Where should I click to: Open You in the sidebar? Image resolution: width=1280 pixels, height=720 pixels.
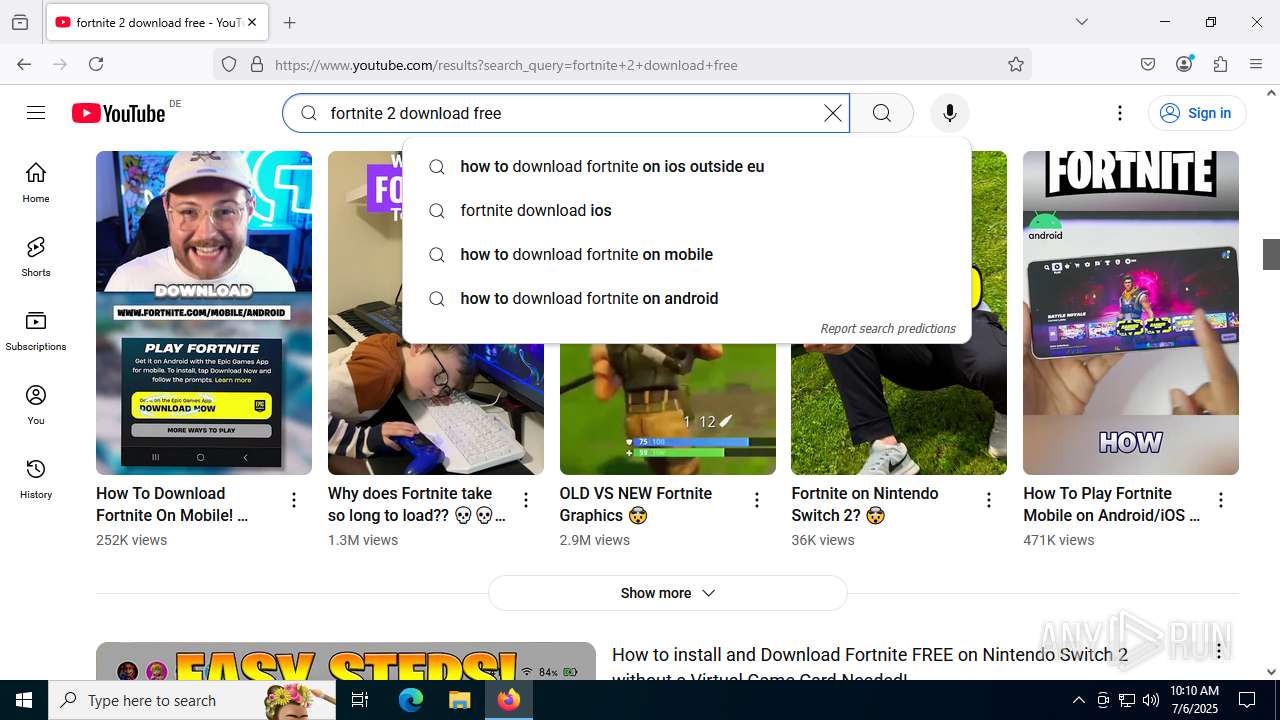[36, 404]
